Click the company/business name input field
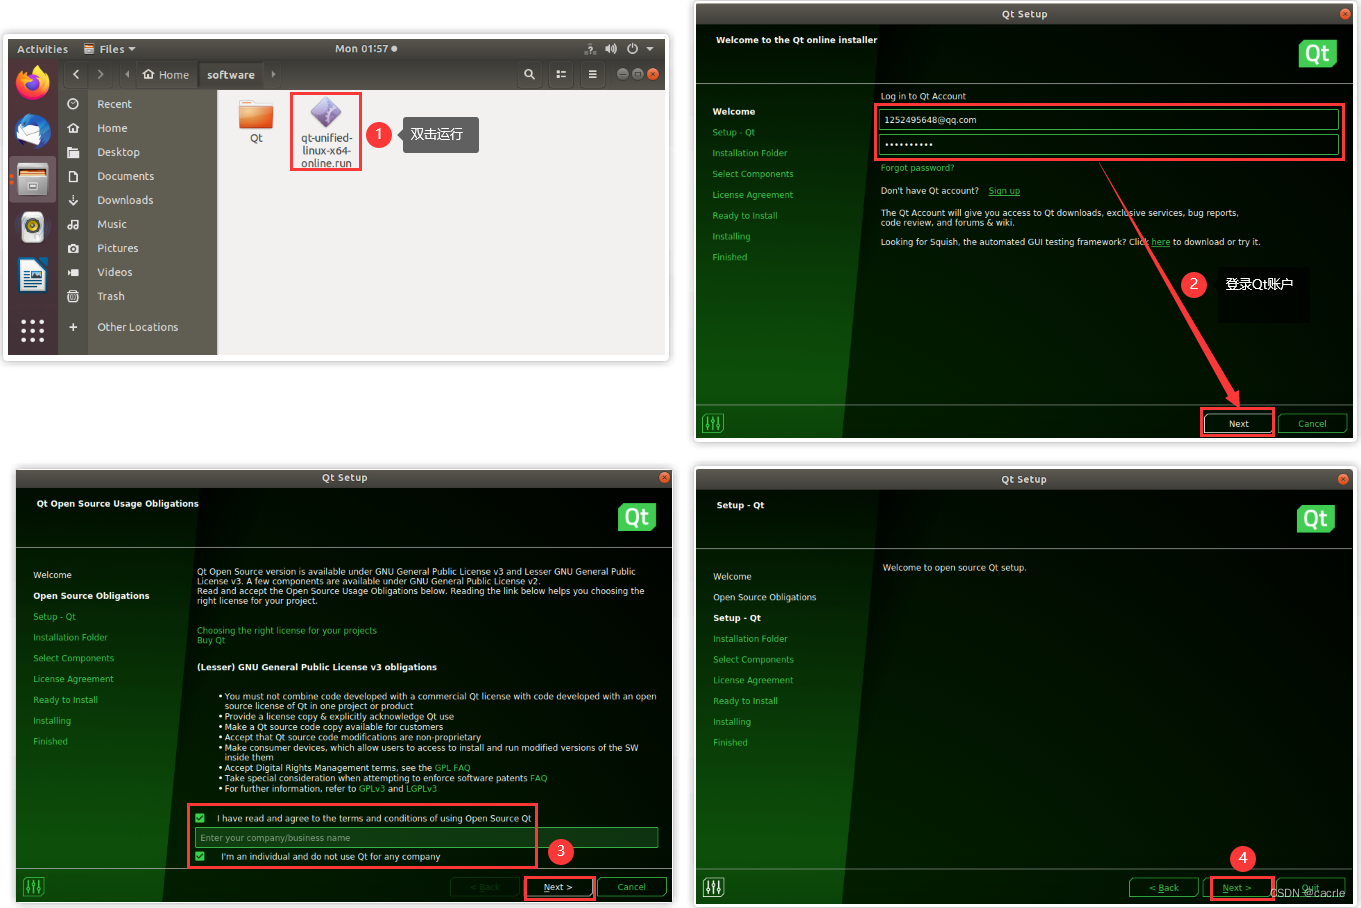The width and height of the screenshot is (1361, 908). [427, 837]
